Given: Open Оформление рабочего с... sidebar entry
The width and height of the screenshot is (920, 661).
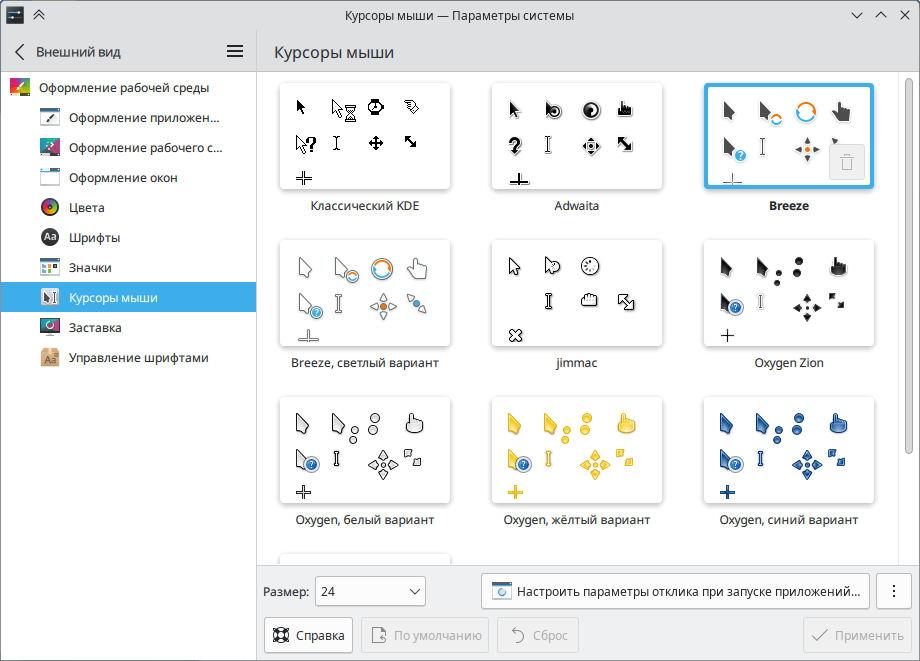Looking at the screenshot, I should click(x=128, y=147).
